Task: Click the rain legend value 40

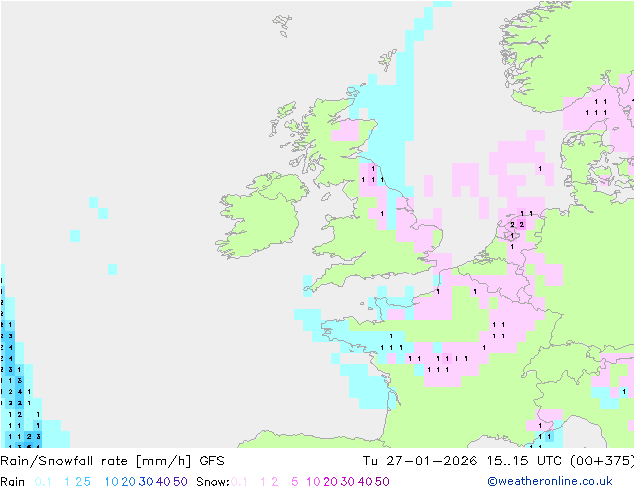Action: click(163, 482)
